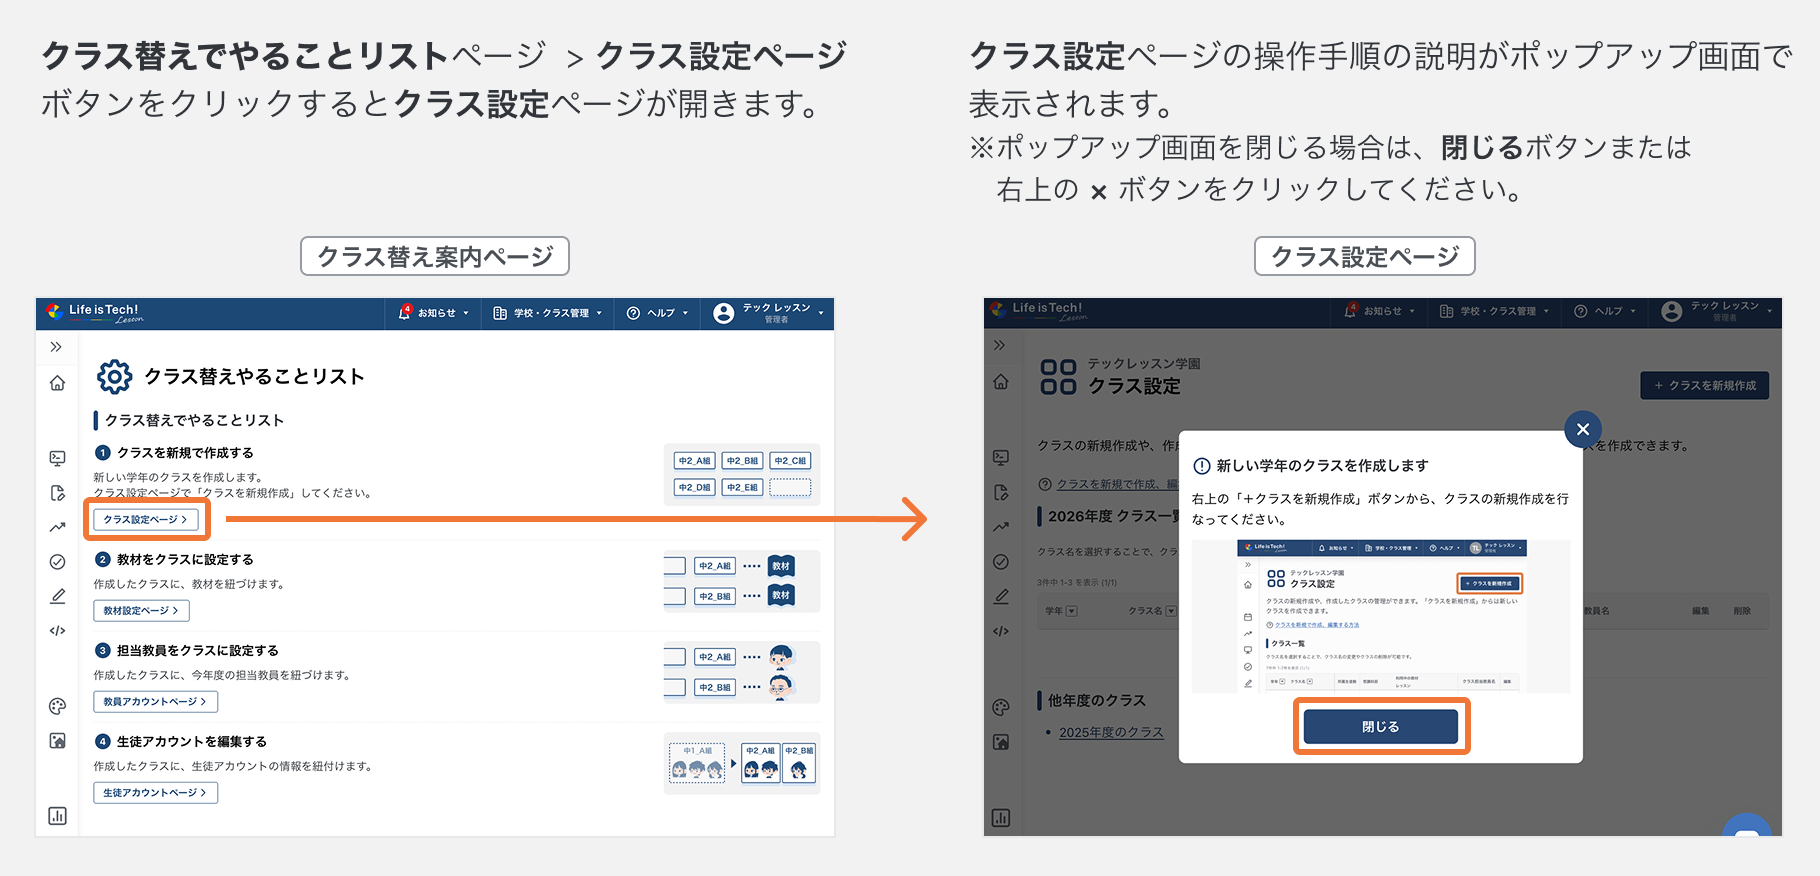Screen dimensions: 1820x876
Task: Open ヘルプ menu on to-do list page
Action: tap(657, 313)
